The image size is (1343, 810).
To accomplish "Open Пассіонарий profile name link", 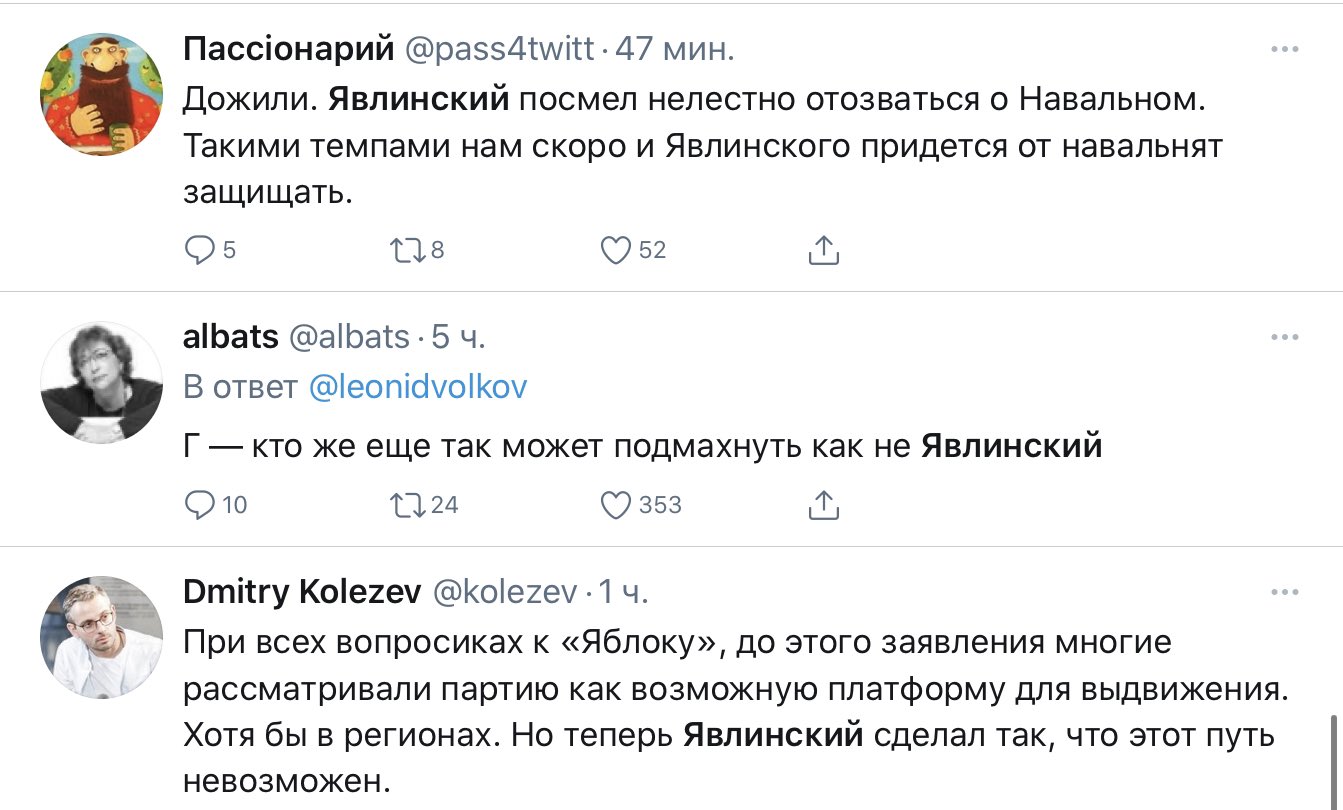I will (x=286, y=50).
